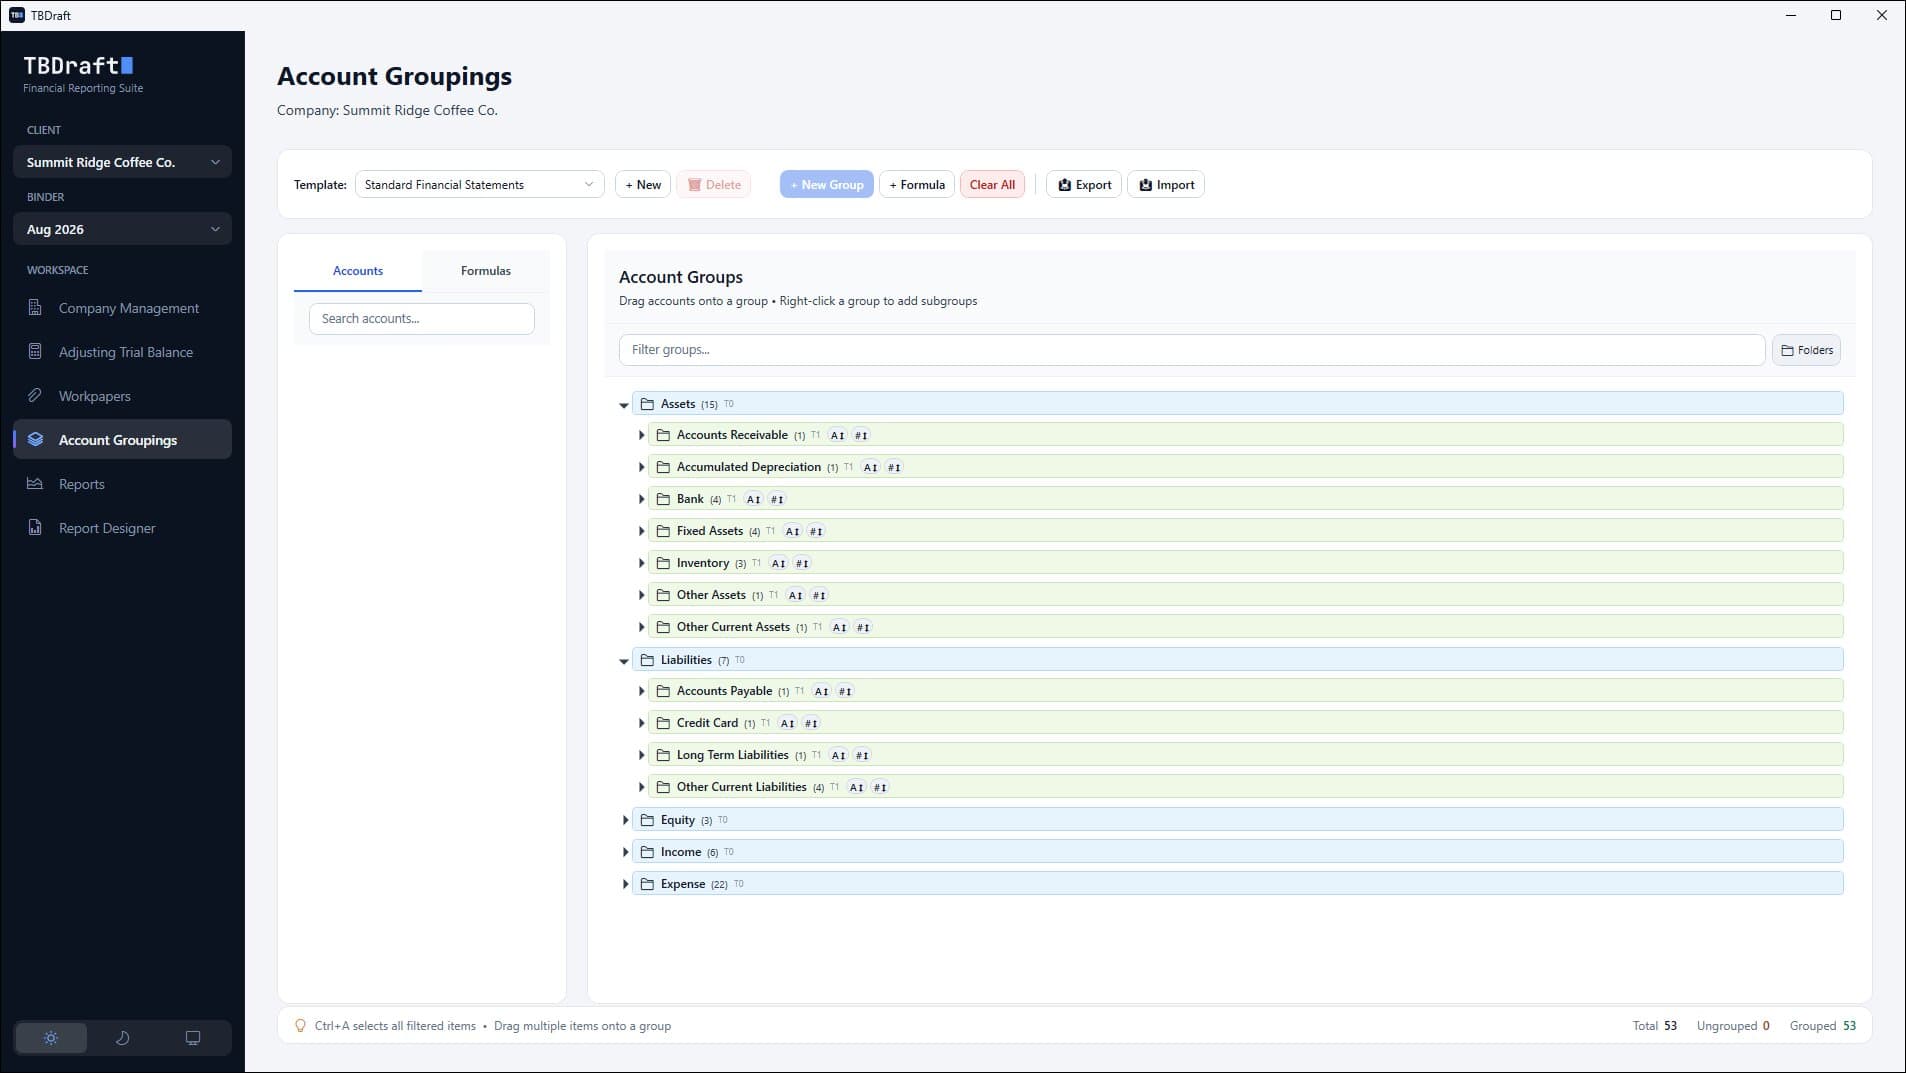Click the #-sort badge on Other Current Liabilities
The height and width of the screenshot is (1073, 1906).
click(880, 787)
